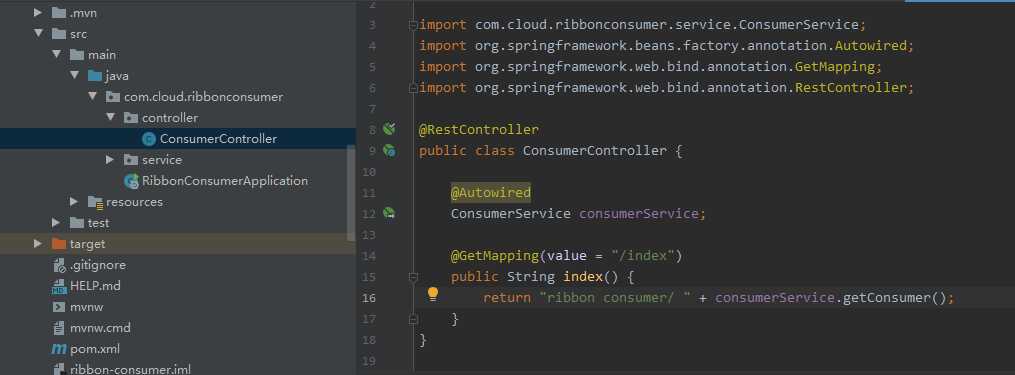Click line number 18 in gutter
The width and height of the screenshot is (1015, 375).
(368, 340)
